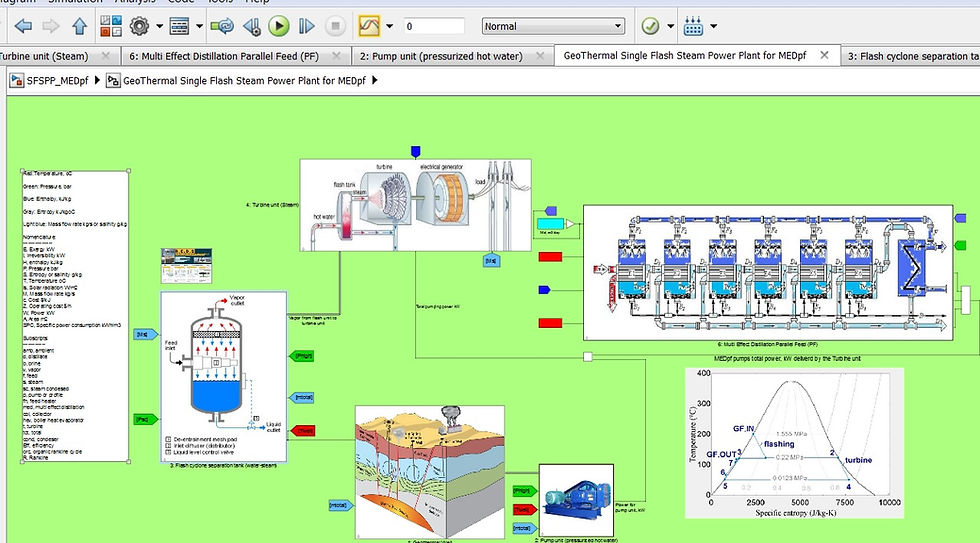Select the Flash cyclone separation tank block

(x=224, y=377)
